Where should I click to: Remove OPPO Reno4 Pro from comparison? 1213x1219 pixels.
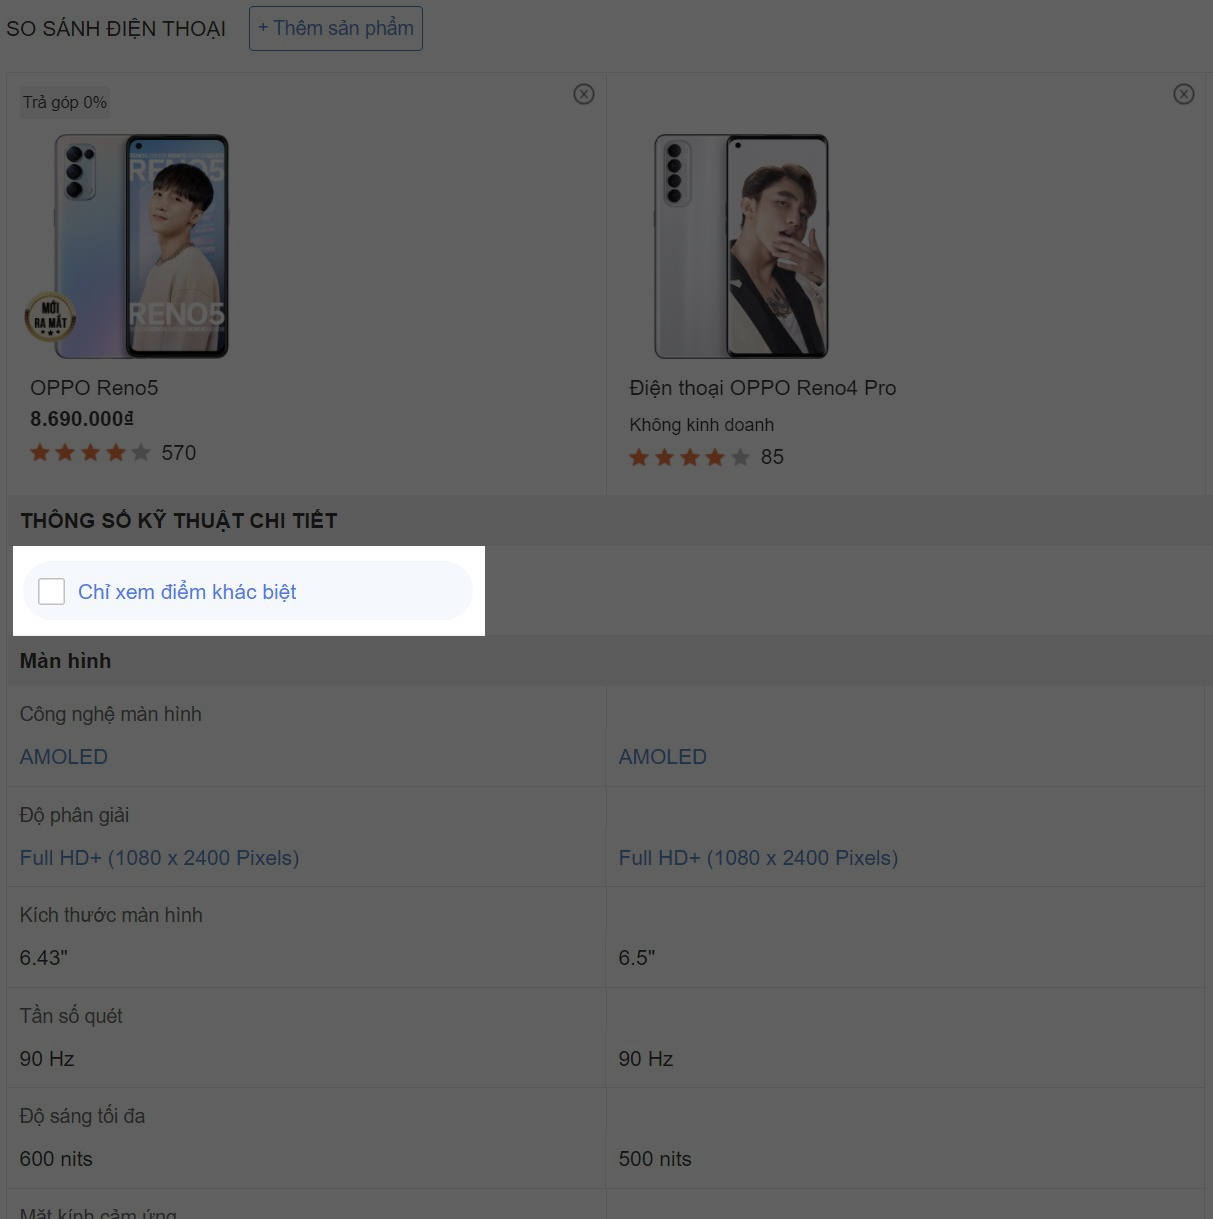click(1184, 94)
